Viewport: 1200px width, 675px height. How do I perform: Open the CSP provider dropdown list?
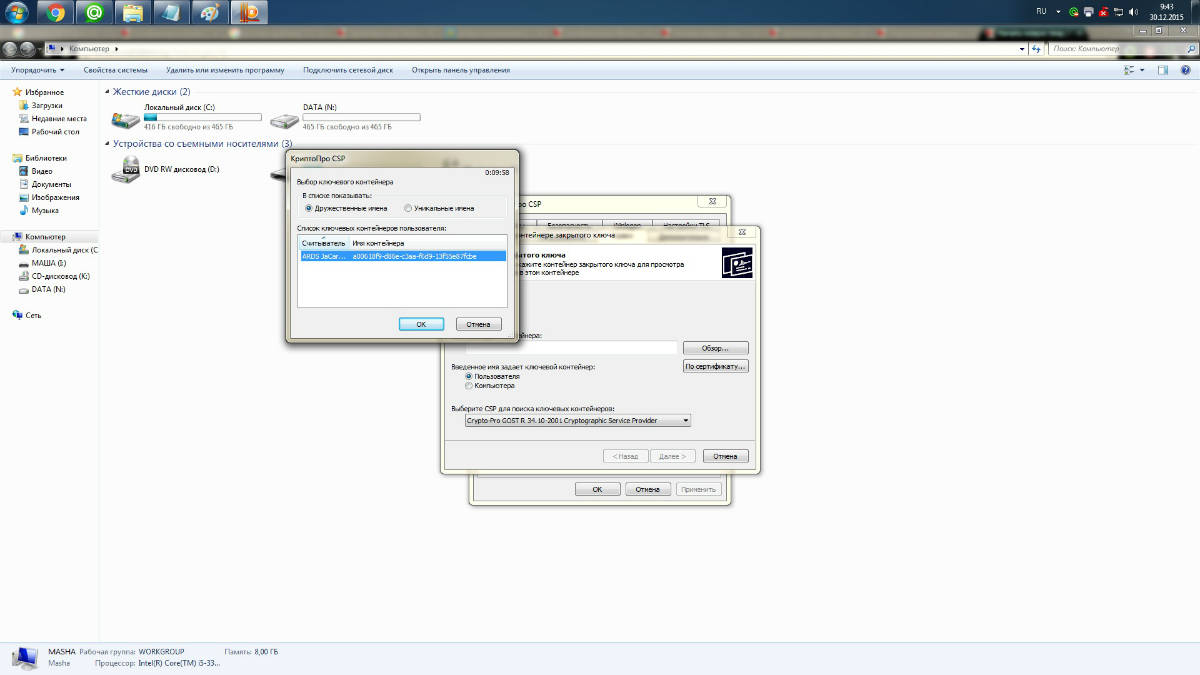(684, 421)
